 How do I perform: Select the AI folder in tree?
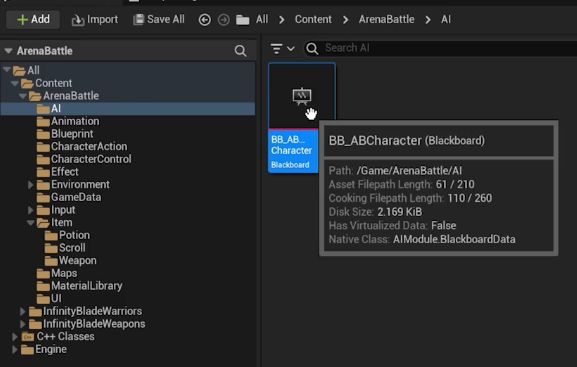click(x=49, y=109)
